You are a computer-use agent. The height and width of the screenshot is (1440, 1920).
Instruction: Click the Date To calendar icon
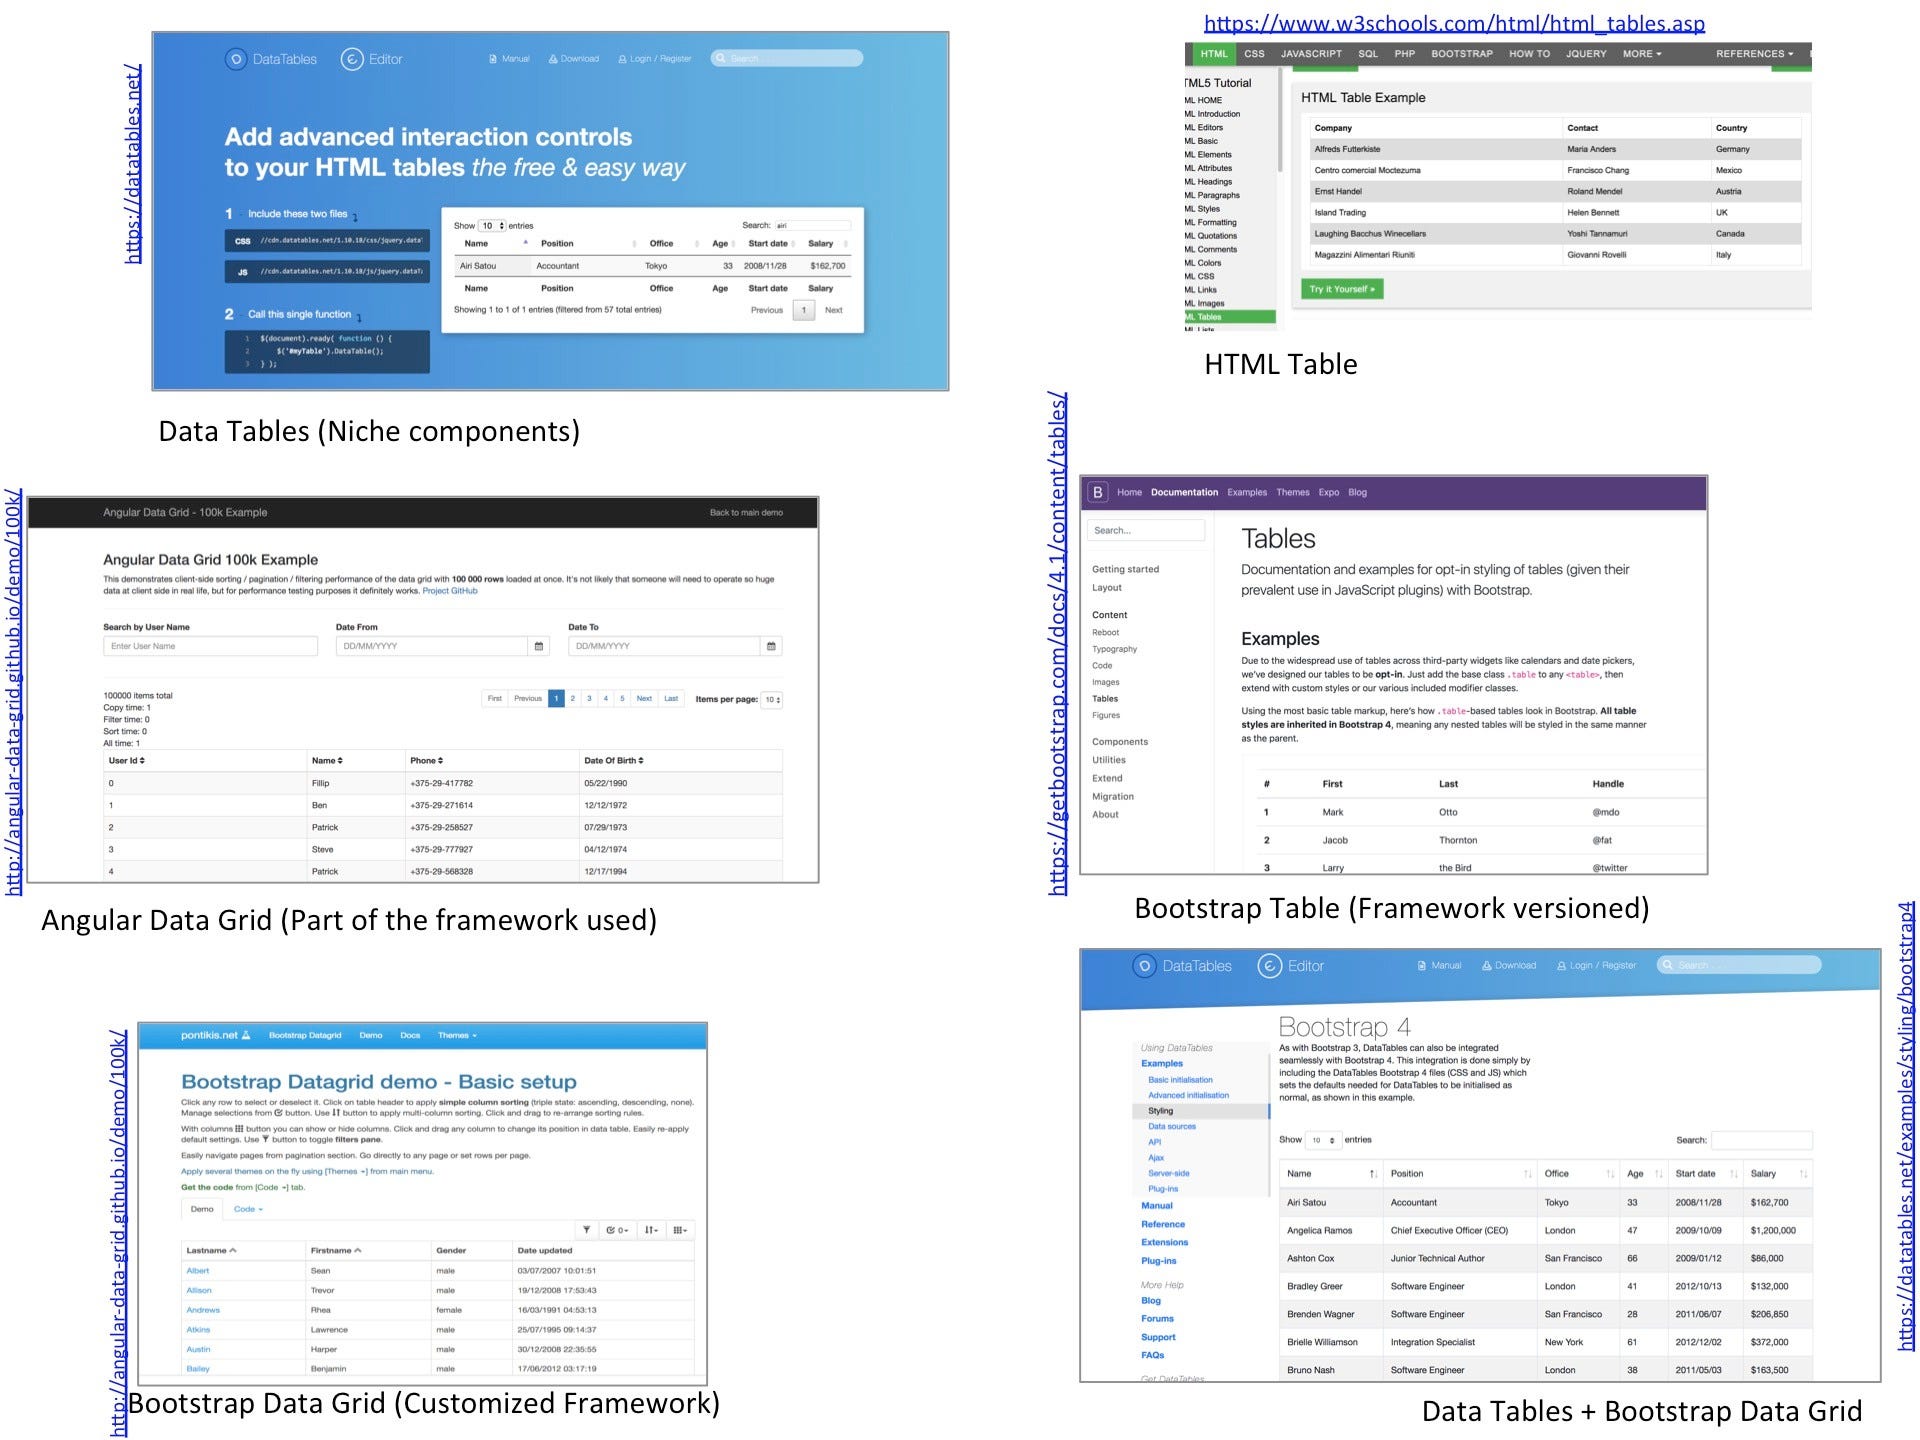coord(771,646)
